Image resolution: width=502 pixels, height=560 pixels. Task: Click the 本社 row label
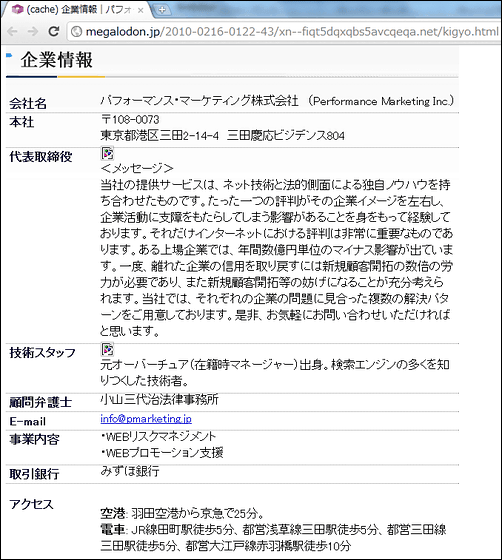point(22,122)
